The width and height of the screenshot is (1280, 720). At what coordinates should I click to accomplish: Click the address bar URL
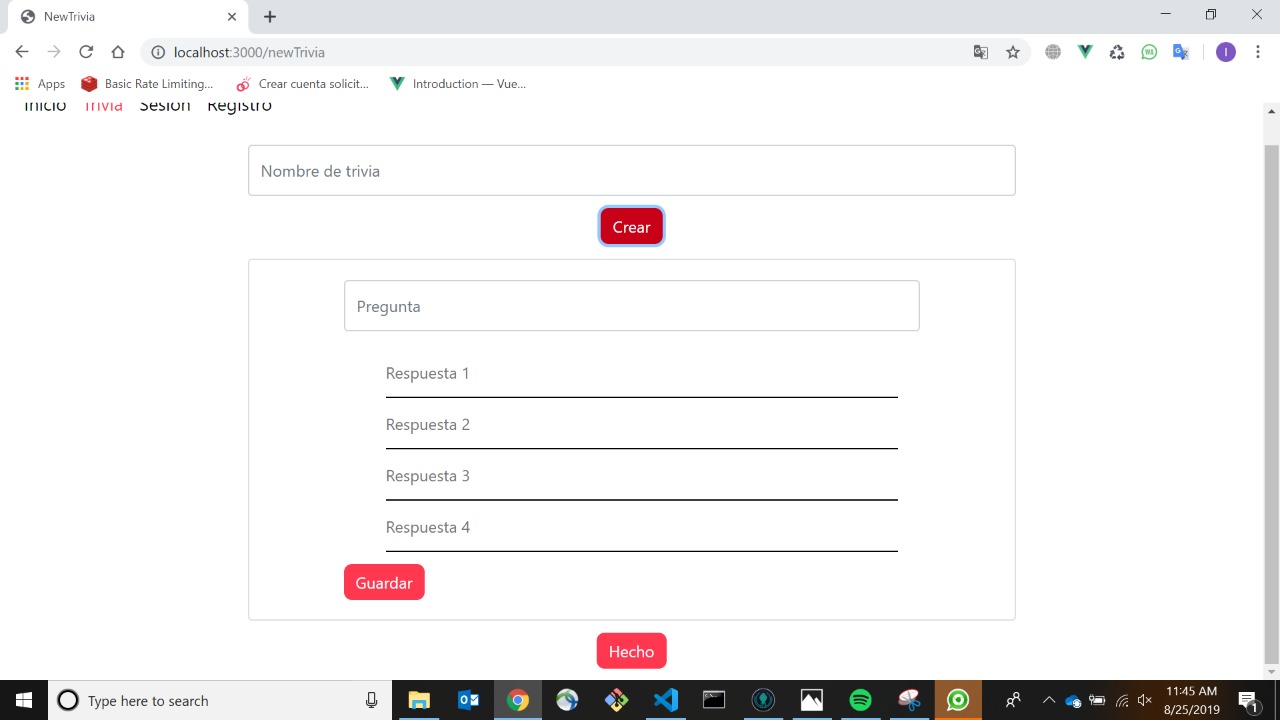pos(249,52)
